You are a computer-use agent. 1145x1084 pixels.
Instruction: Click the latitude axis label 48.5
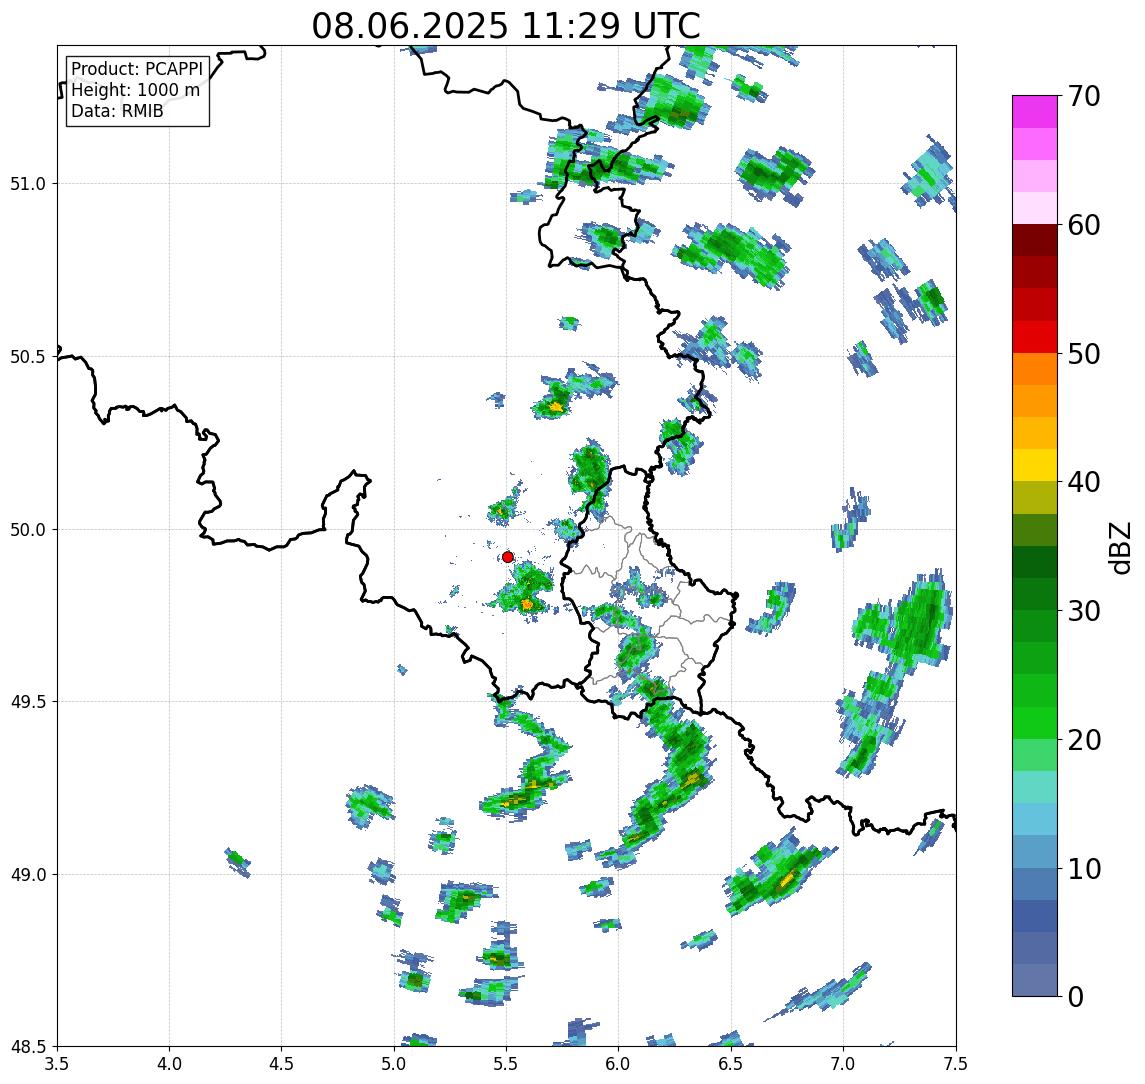28,1047
